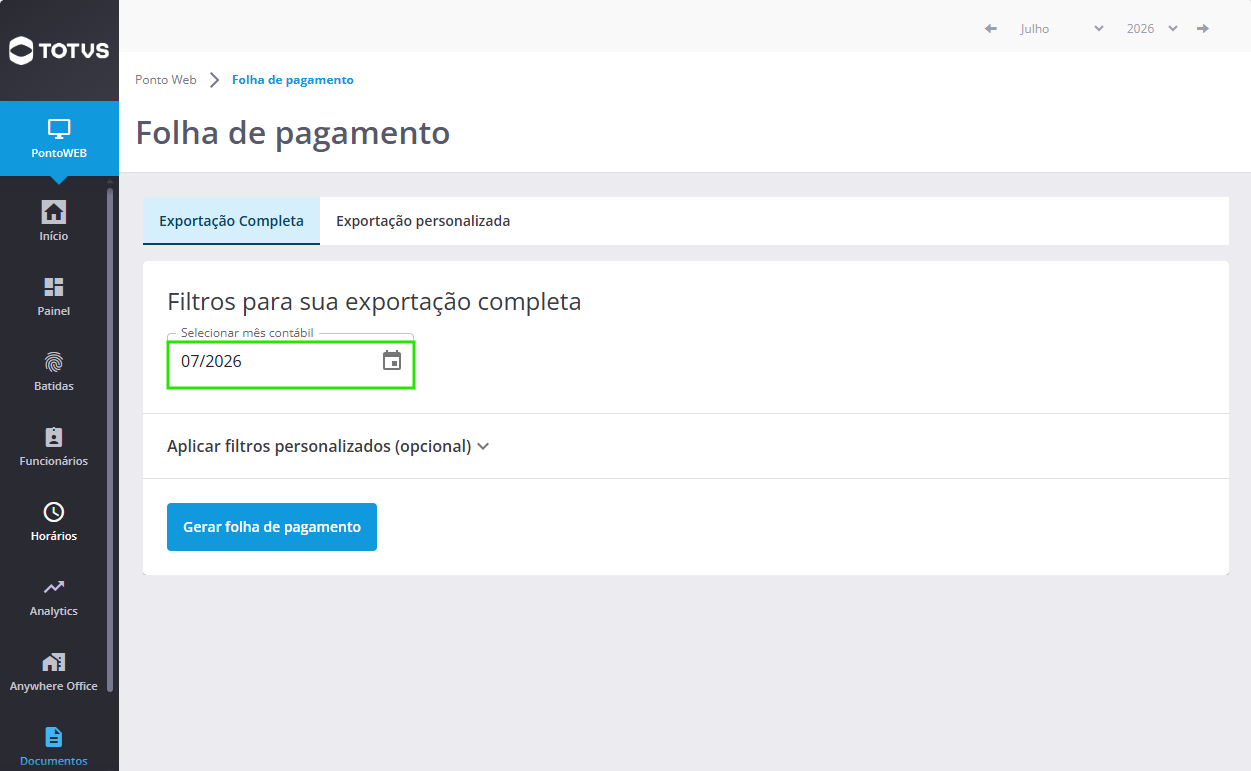Viewport: 1251px width, 771px height.
Task: Open calendar picker for mês contábil
Action: click(x=392, y=361)
